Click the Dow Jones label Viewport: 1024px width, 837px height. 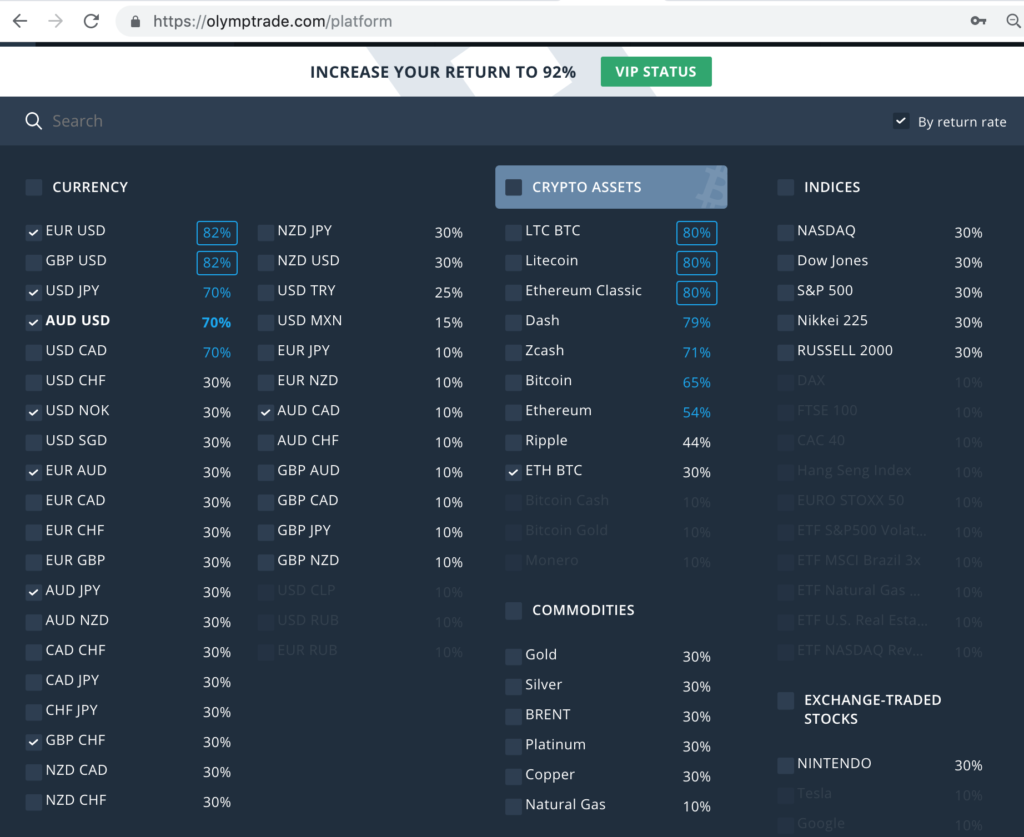(833, 261)
